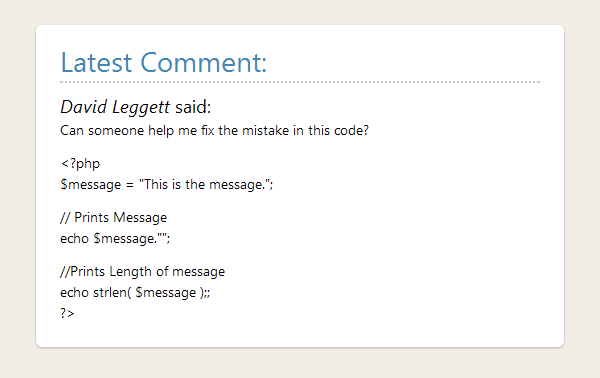Screen dimensions: 600x378
Task: Click the Prints Message comment line
Action: tap(113, 218)
